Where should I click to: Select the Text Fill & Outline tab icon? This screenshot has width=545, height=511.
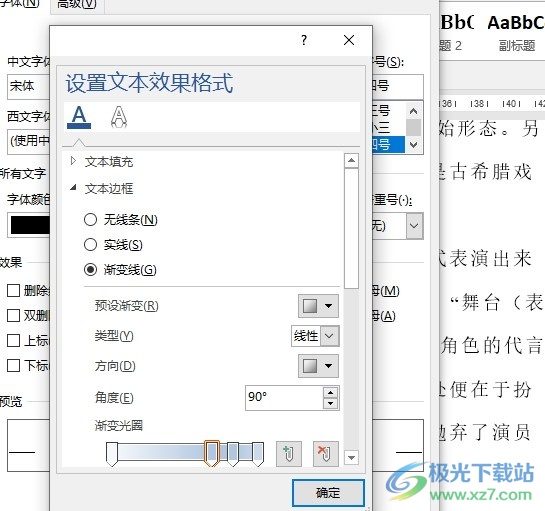[79, 117]
